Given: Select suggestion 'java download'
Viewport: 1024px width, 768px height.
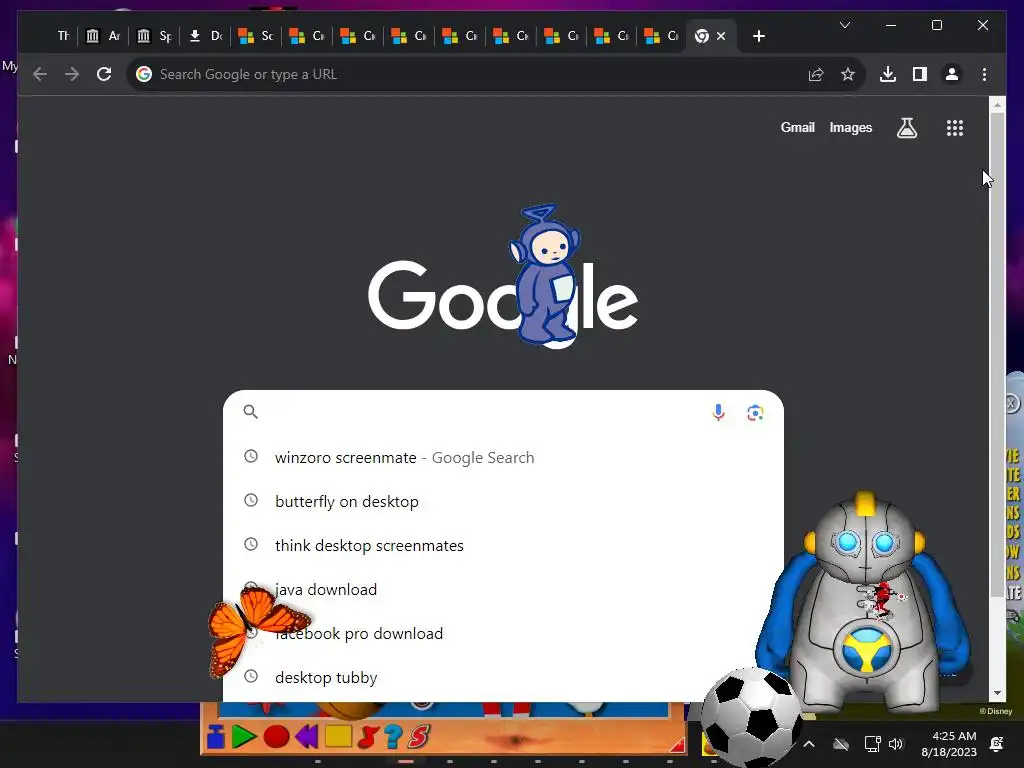Looking at the screenshot, I should click(x=503, y=590).
